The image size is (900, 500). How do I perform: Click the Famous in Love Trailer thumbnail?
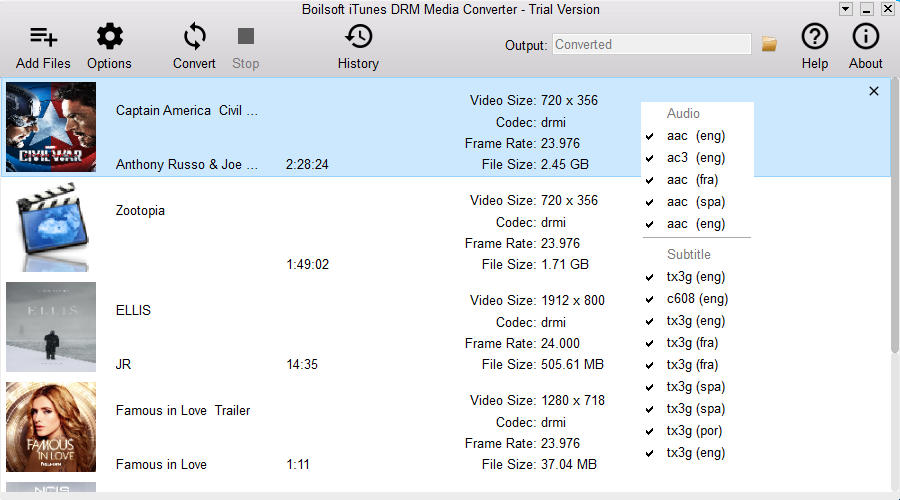coord(51,427)
